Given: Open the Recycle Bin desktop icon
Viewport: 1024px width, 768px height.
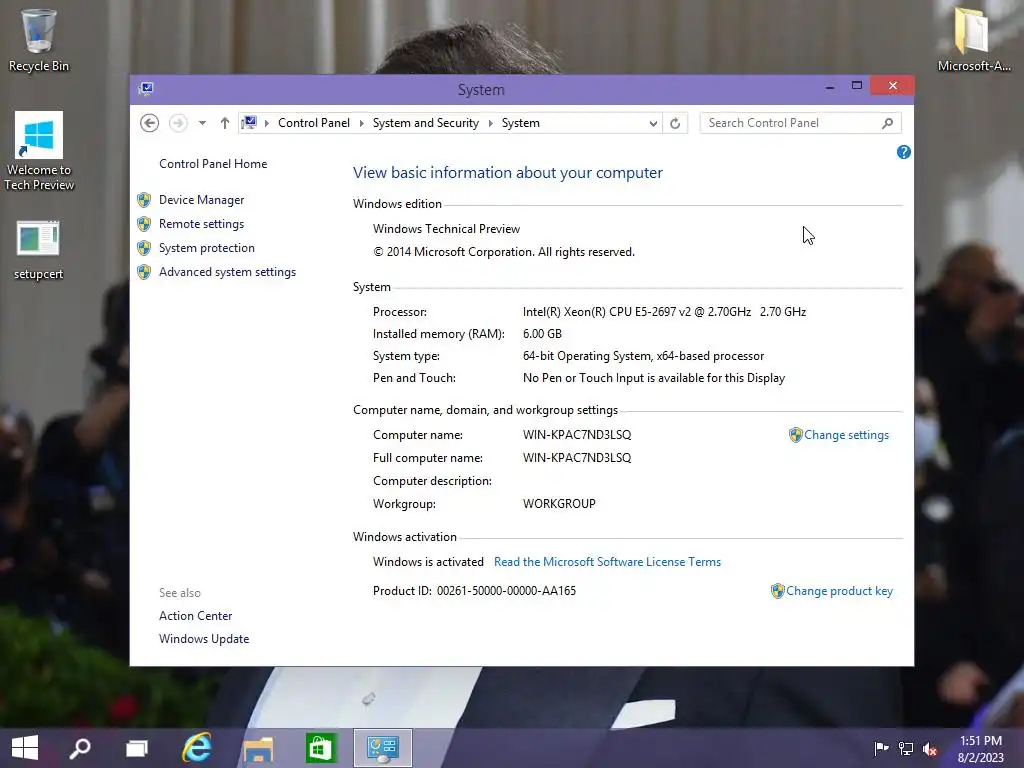Looking at the screenshot, I should [39, 39].
